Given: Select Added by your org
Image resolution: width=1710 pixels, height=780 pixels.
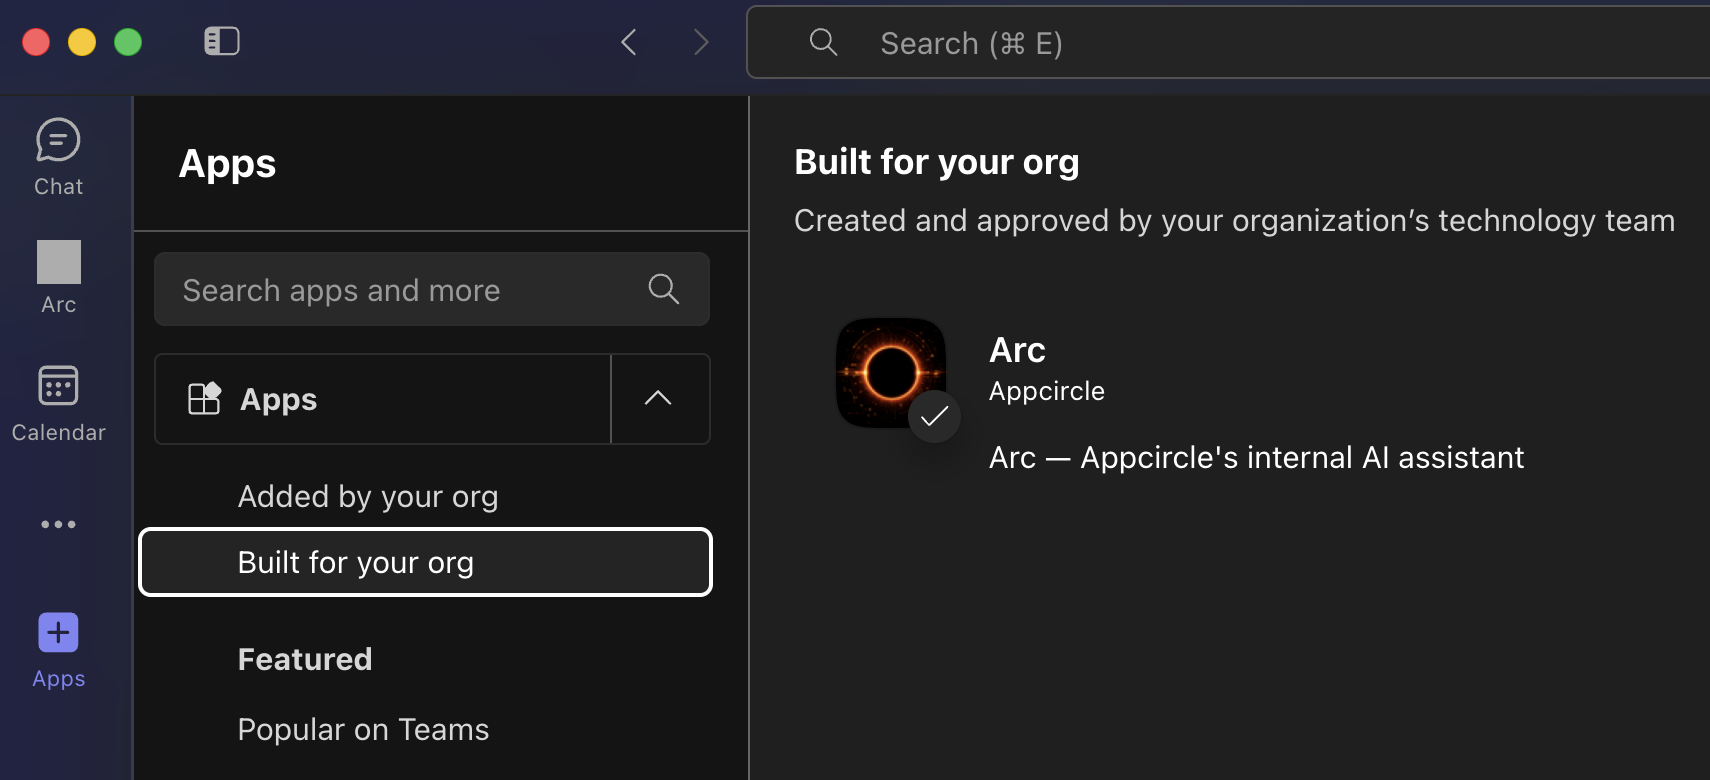Looking at the screenshot, I should click(368, 496).
